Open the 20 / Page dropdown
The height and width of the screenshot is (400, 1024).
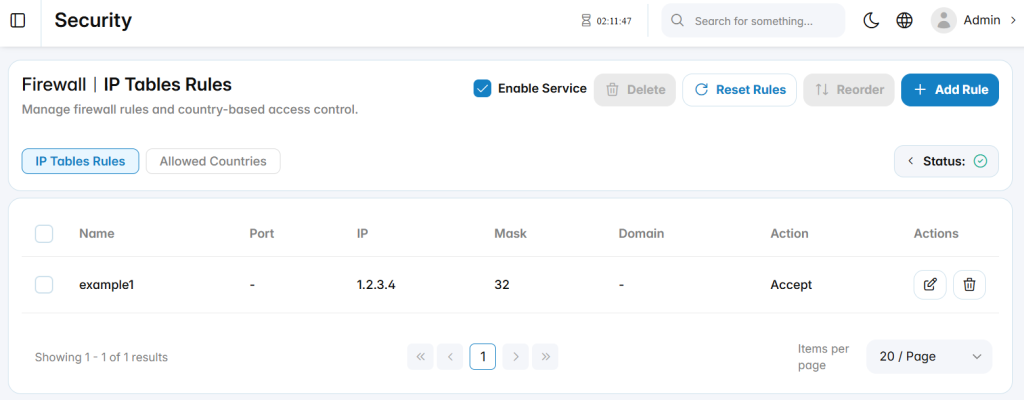[x=929, y=357]
